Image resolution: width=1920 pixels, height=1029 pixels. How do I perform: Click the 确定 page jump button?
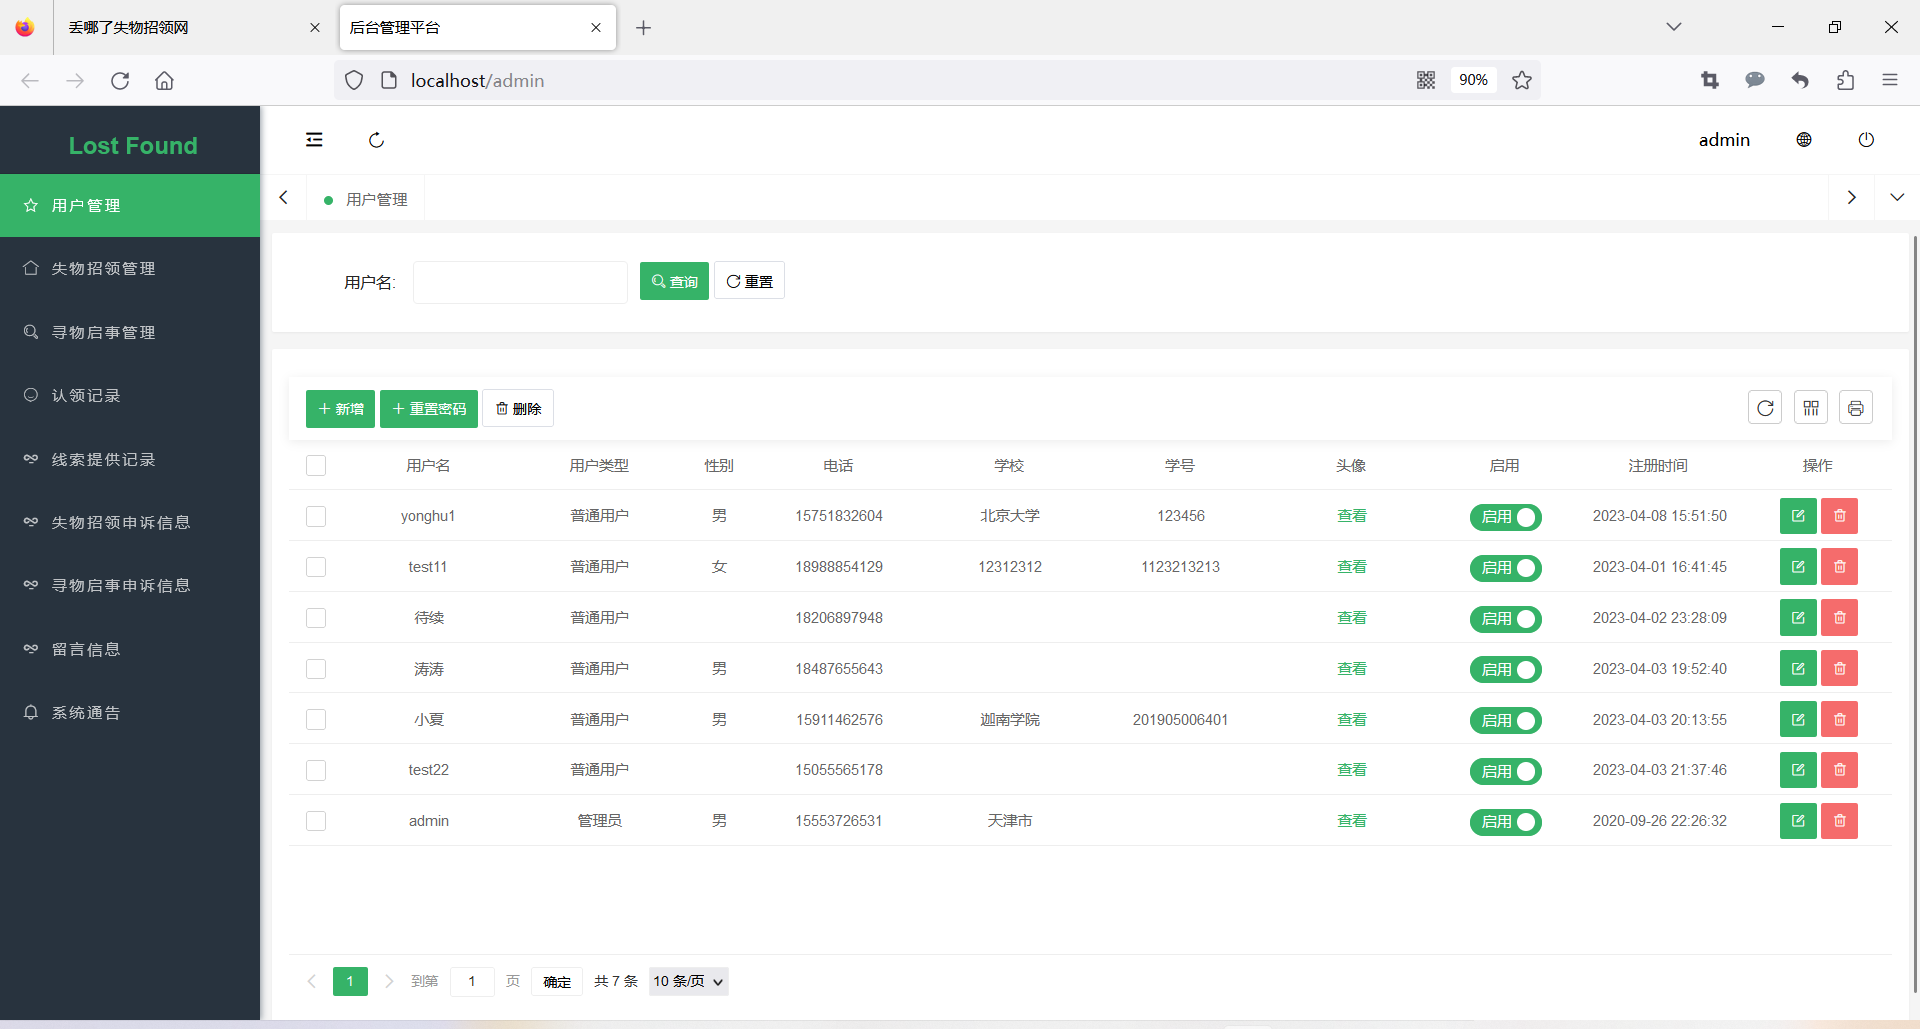(x=557, y=982)
